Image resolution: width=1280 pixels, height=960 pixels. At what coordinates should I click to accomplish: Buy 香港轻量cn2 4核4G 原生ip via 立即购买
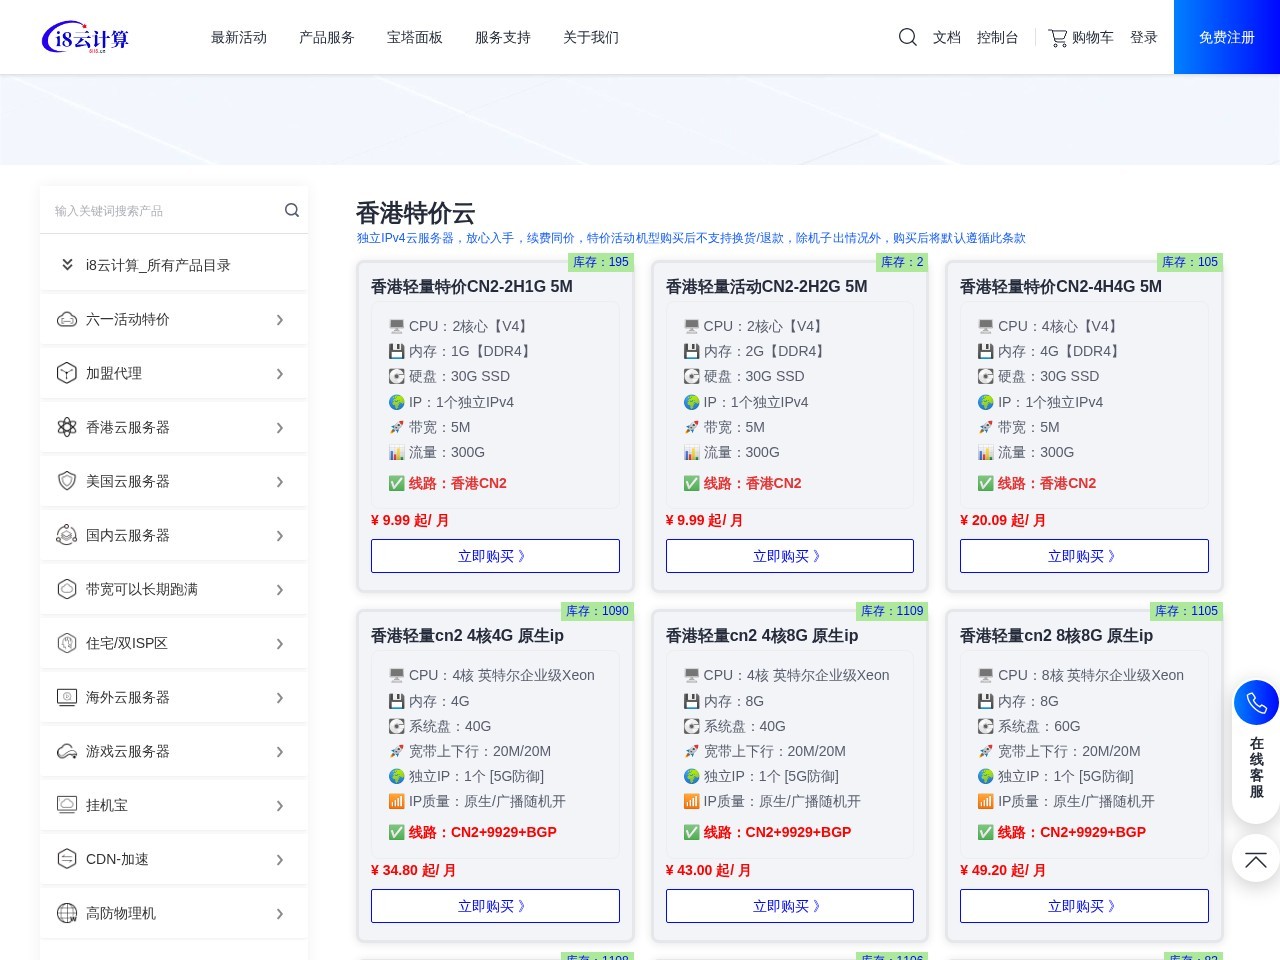[495, 906]
